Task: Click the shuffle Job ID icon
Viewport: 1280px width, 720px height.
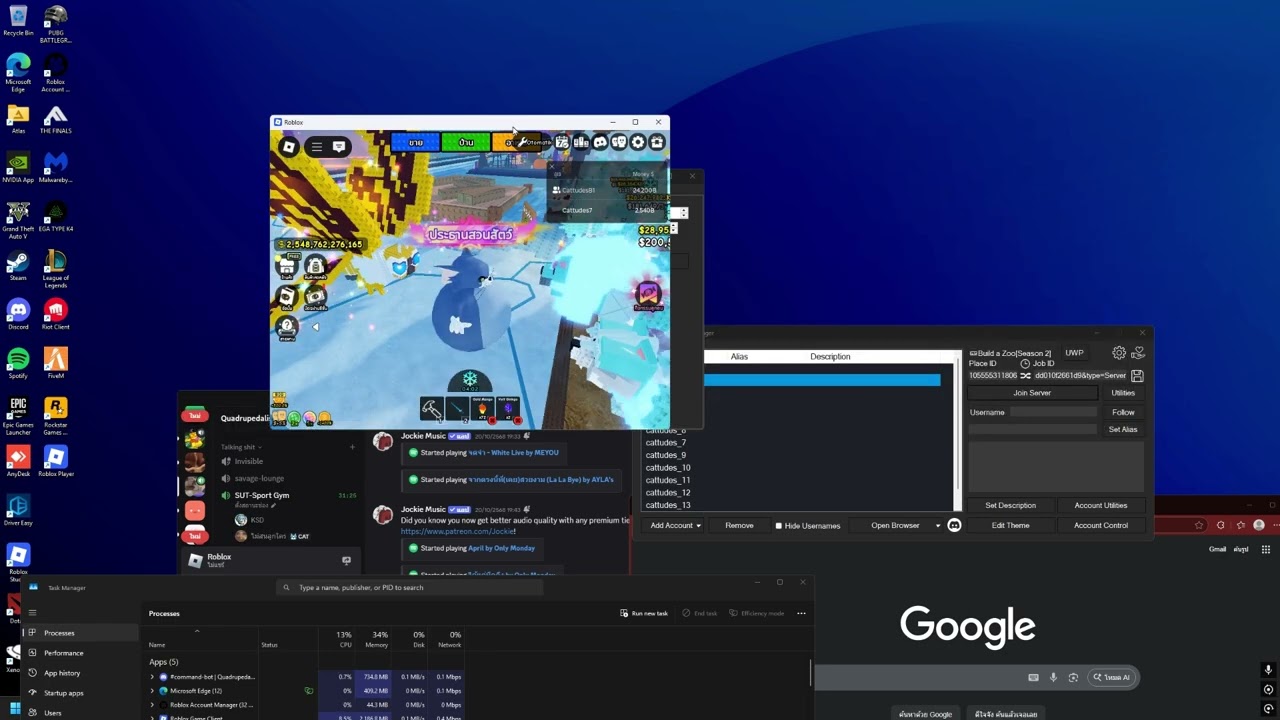Action: [1025, 375]
